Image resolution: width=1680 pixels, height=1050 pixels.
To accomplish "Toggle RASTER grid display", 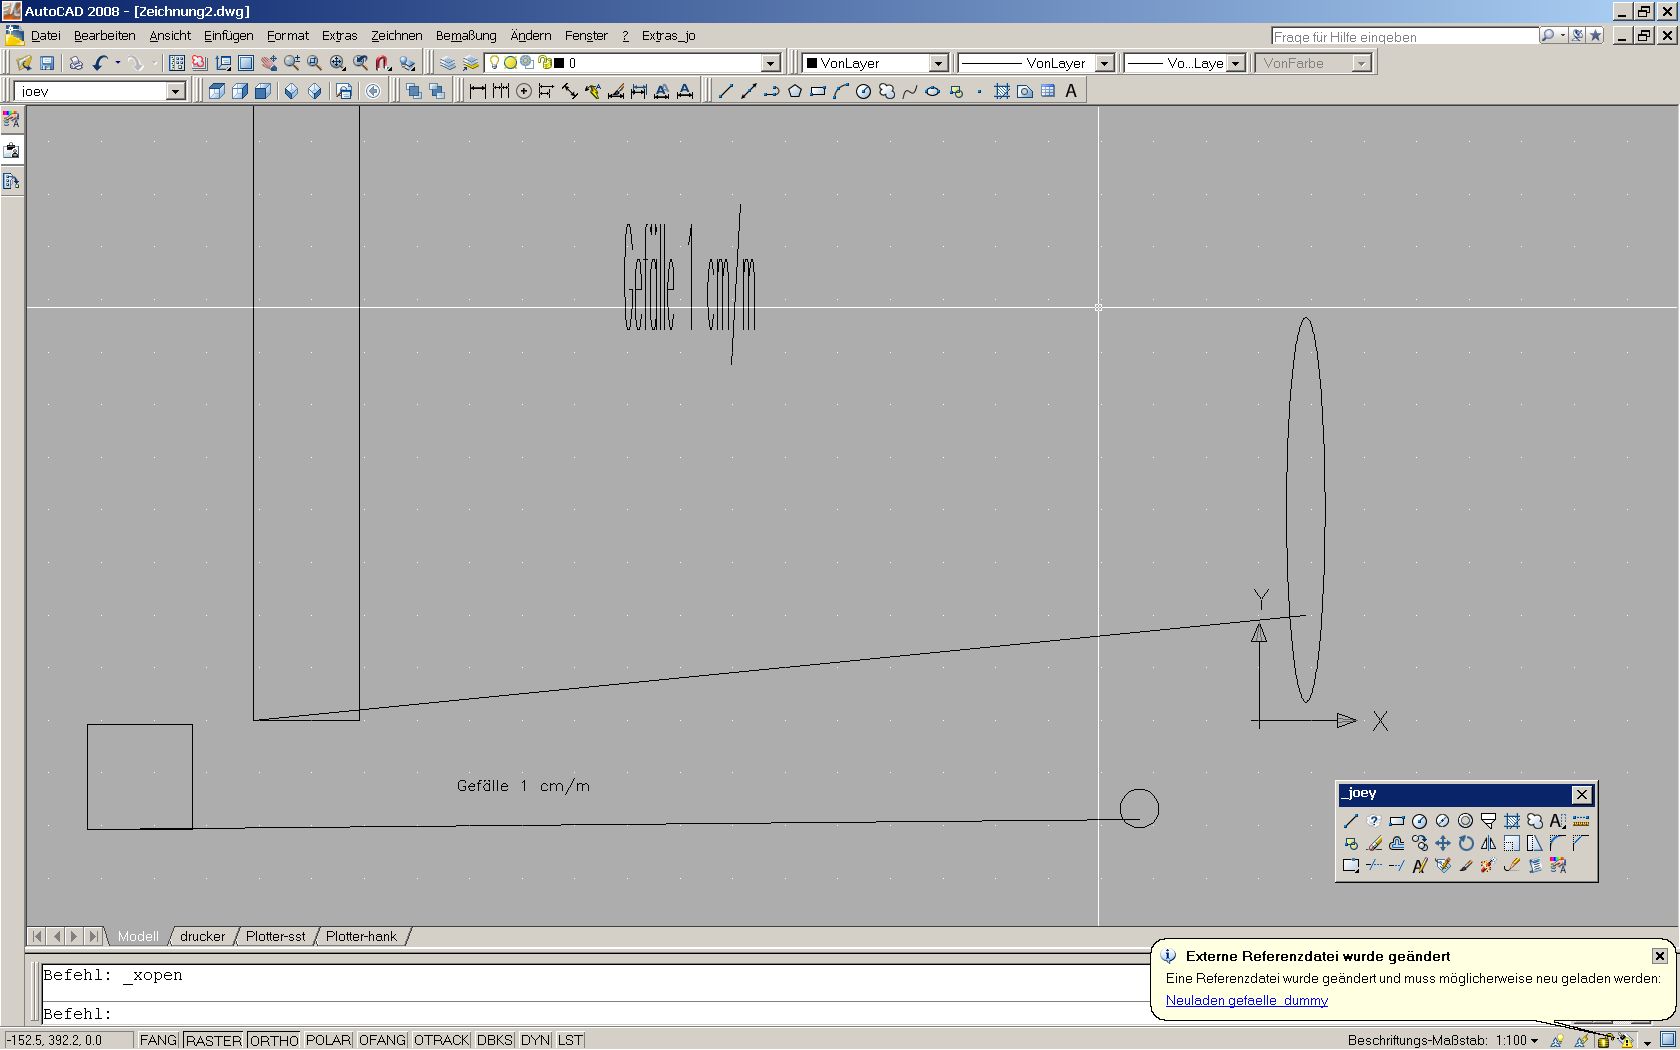I will [213, 1040].
